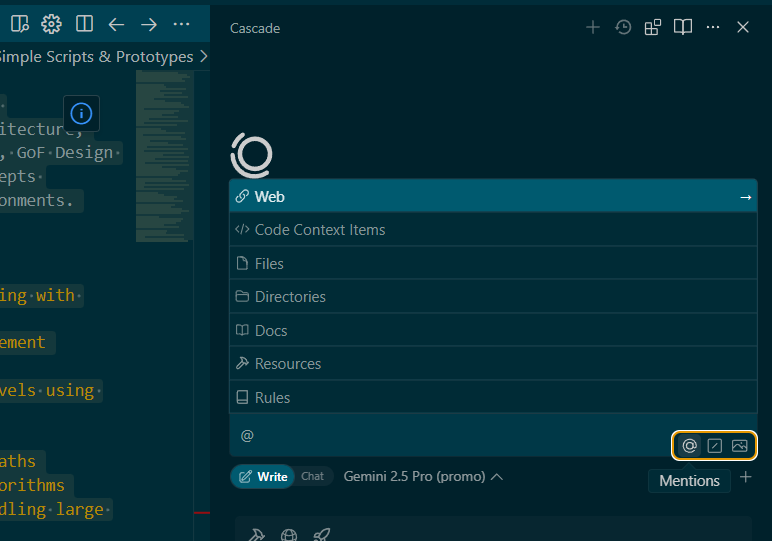772x541 pixels.
Task: Click the Cascade panel title
Action: click(255, 28)
